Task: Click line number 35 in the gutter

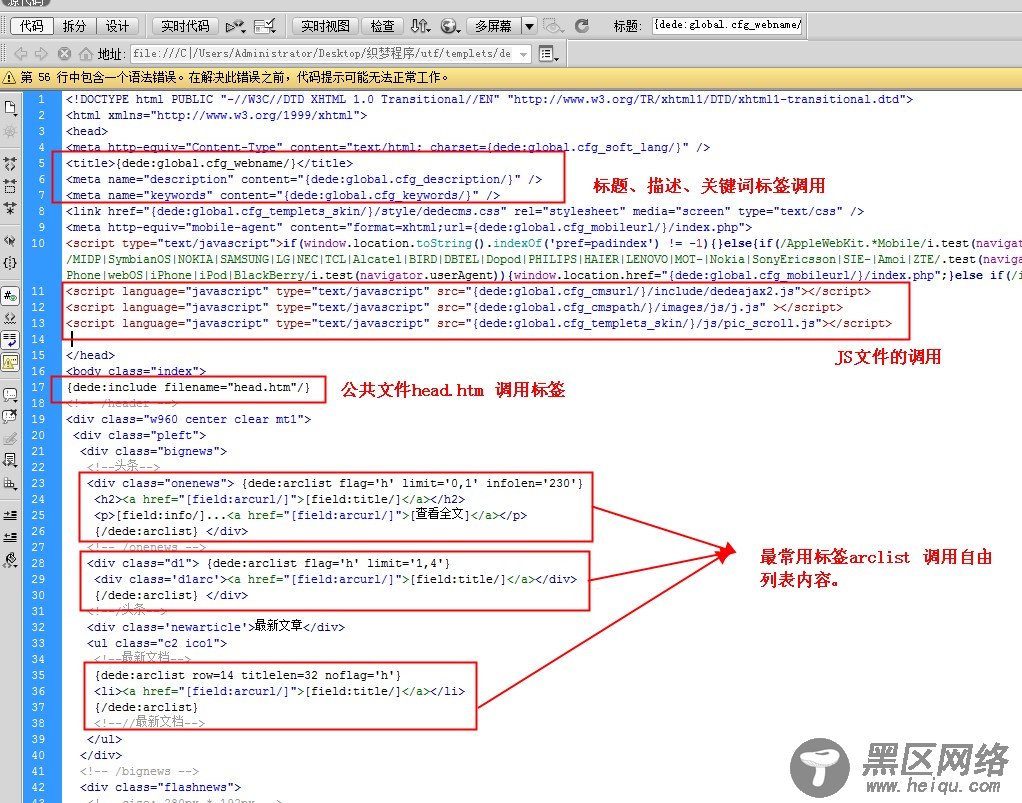Action: tap(38, 675)
